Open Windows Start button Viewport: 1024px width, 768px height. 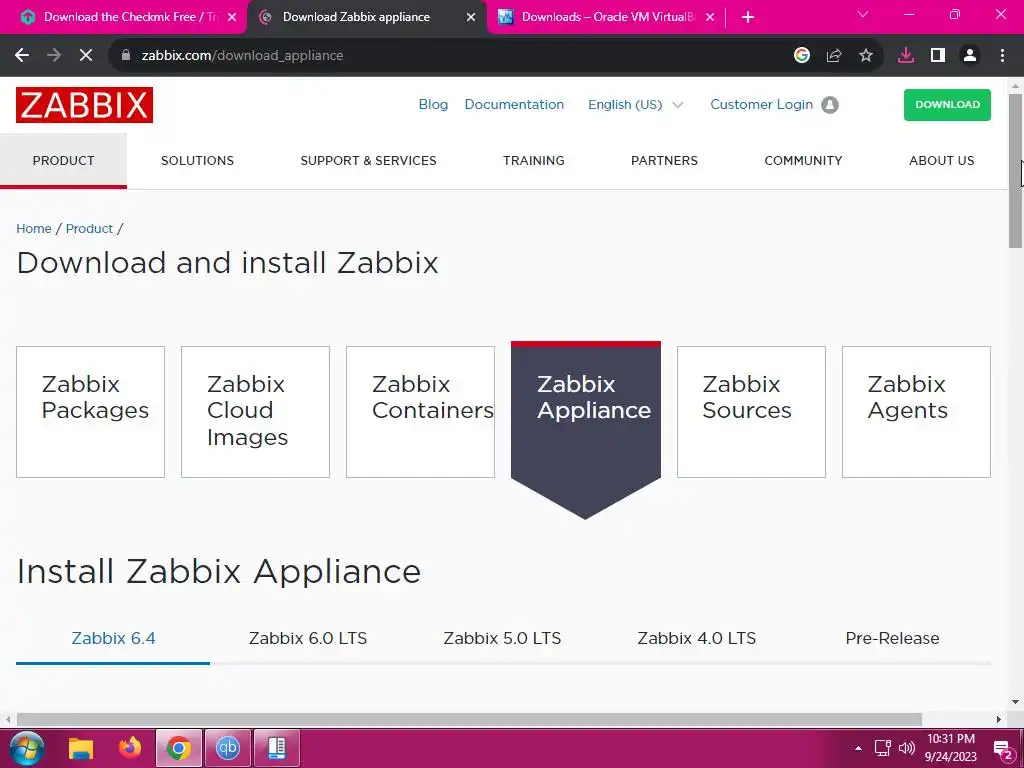[x=27, y=748]
